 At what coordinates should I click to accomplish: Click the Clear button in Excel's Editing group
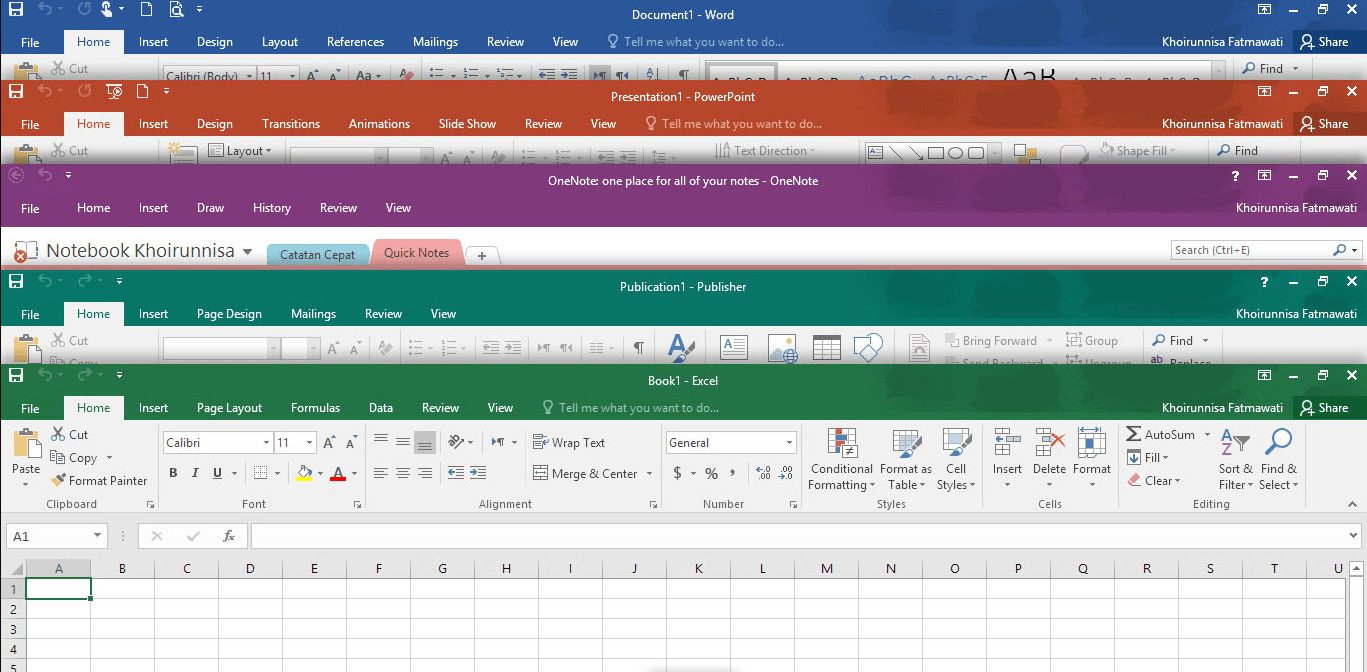[x=1154, y=481]
